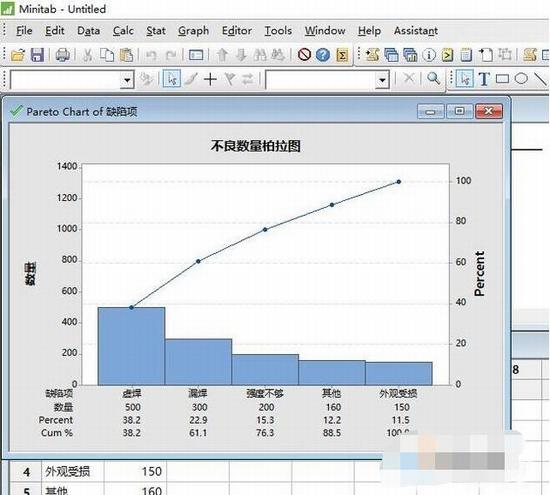
Task: Click inside the first toolbar combo field
Action: pos(66,80)
